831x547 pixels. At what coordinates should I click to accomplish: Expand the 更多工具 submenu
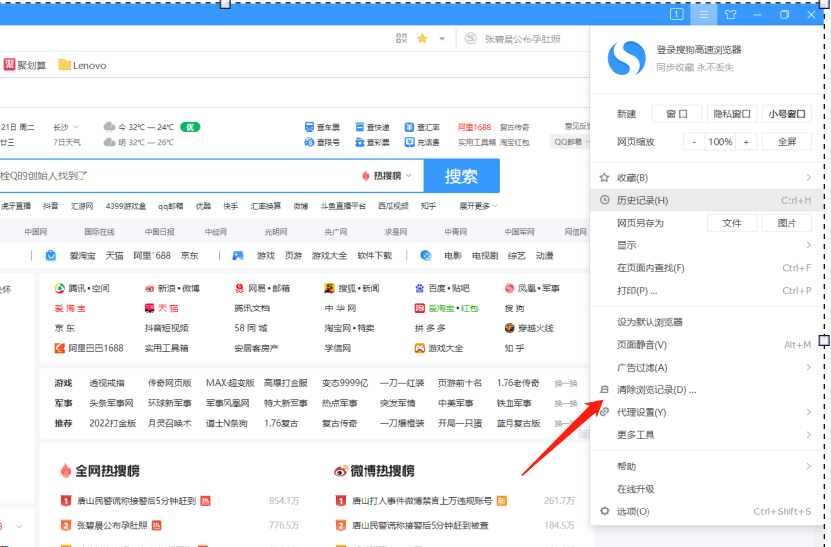point(700,434)
